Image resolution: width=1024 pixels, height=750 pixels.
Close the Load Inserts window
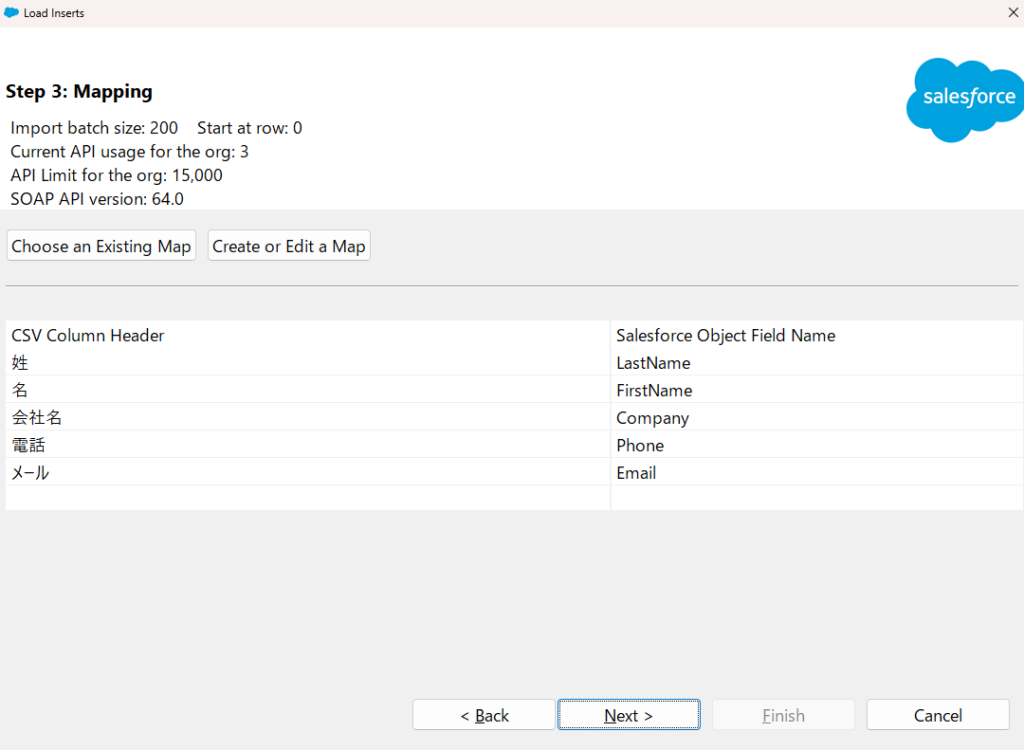[1012, 13]
